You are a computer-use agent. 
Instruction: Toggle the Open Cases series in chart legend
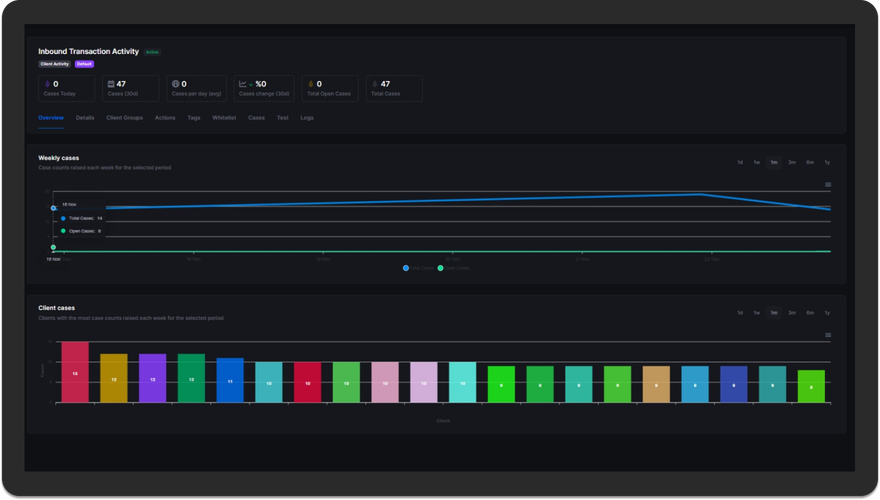pos(453,268)
